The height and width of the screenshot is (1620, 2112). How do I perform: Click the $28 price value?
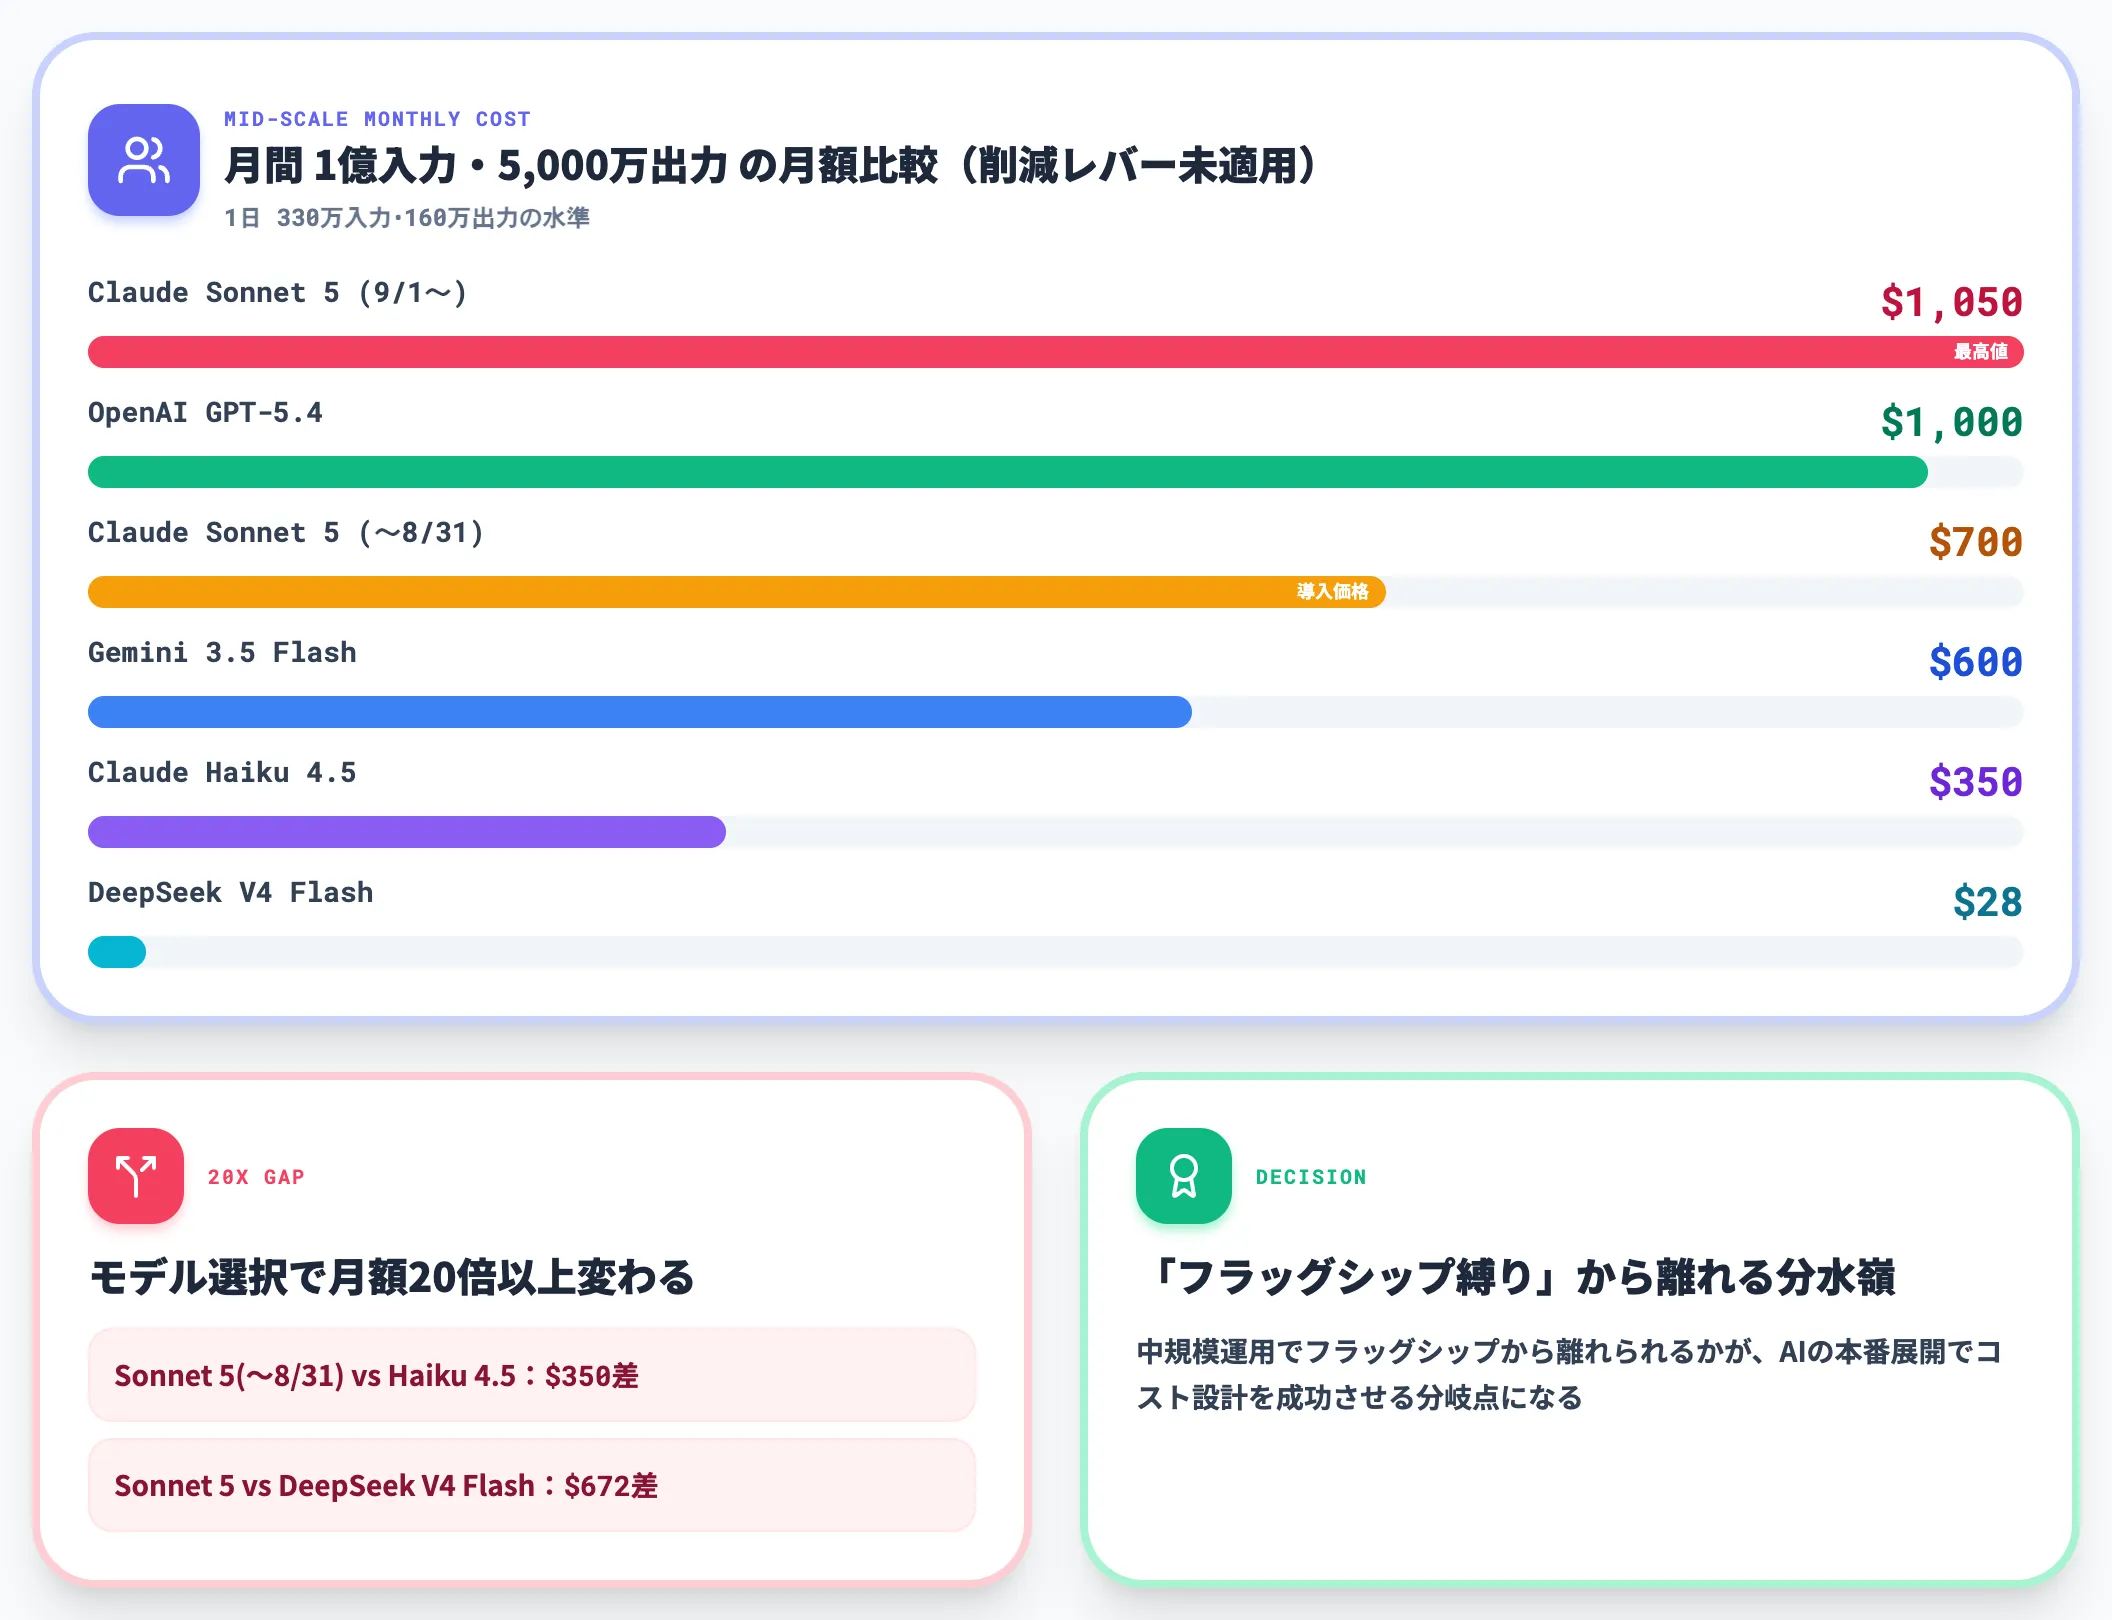1988,902
